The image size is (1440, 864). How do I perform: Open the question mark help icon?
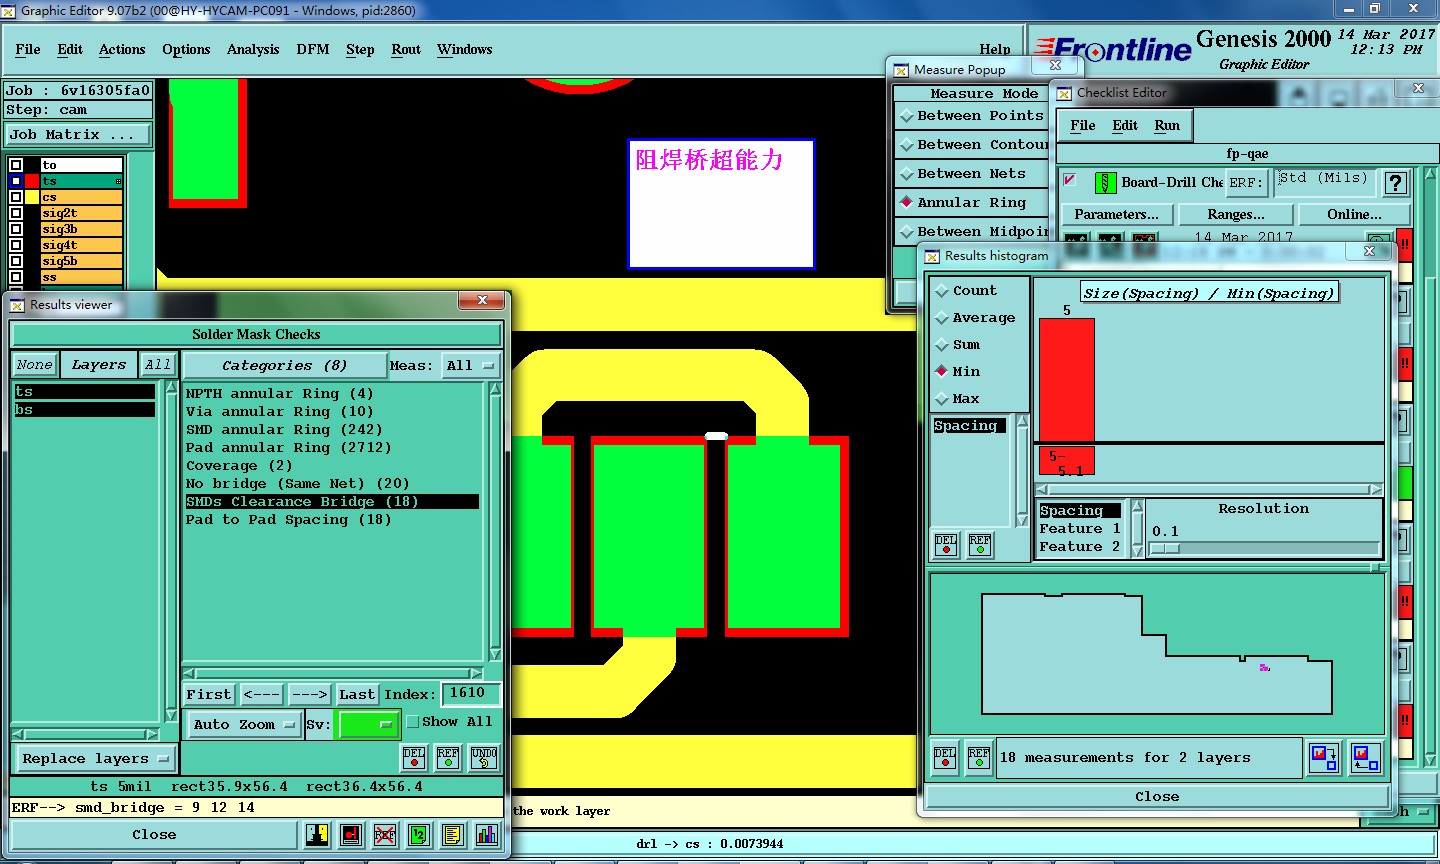tap(1395, 182)
